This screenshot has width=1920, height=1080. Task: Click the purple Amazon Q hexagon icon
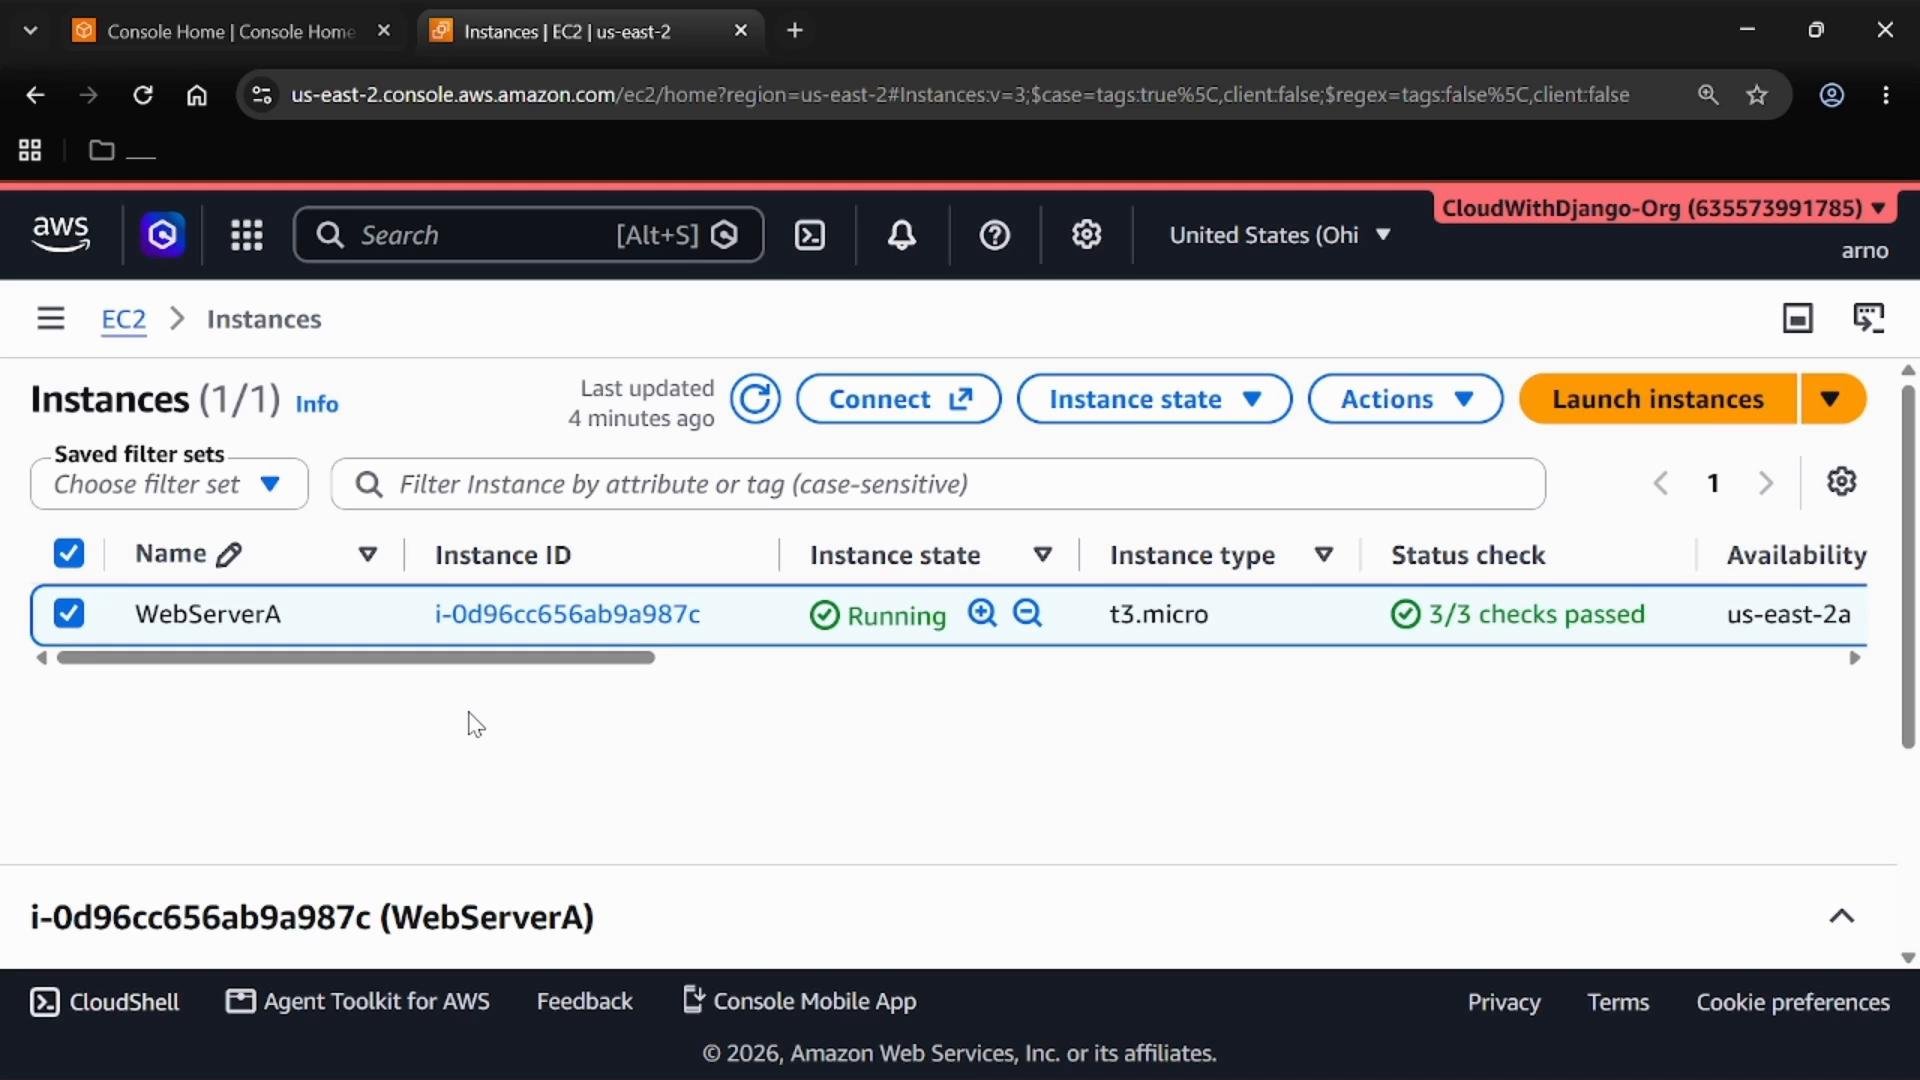click(162, 235)
